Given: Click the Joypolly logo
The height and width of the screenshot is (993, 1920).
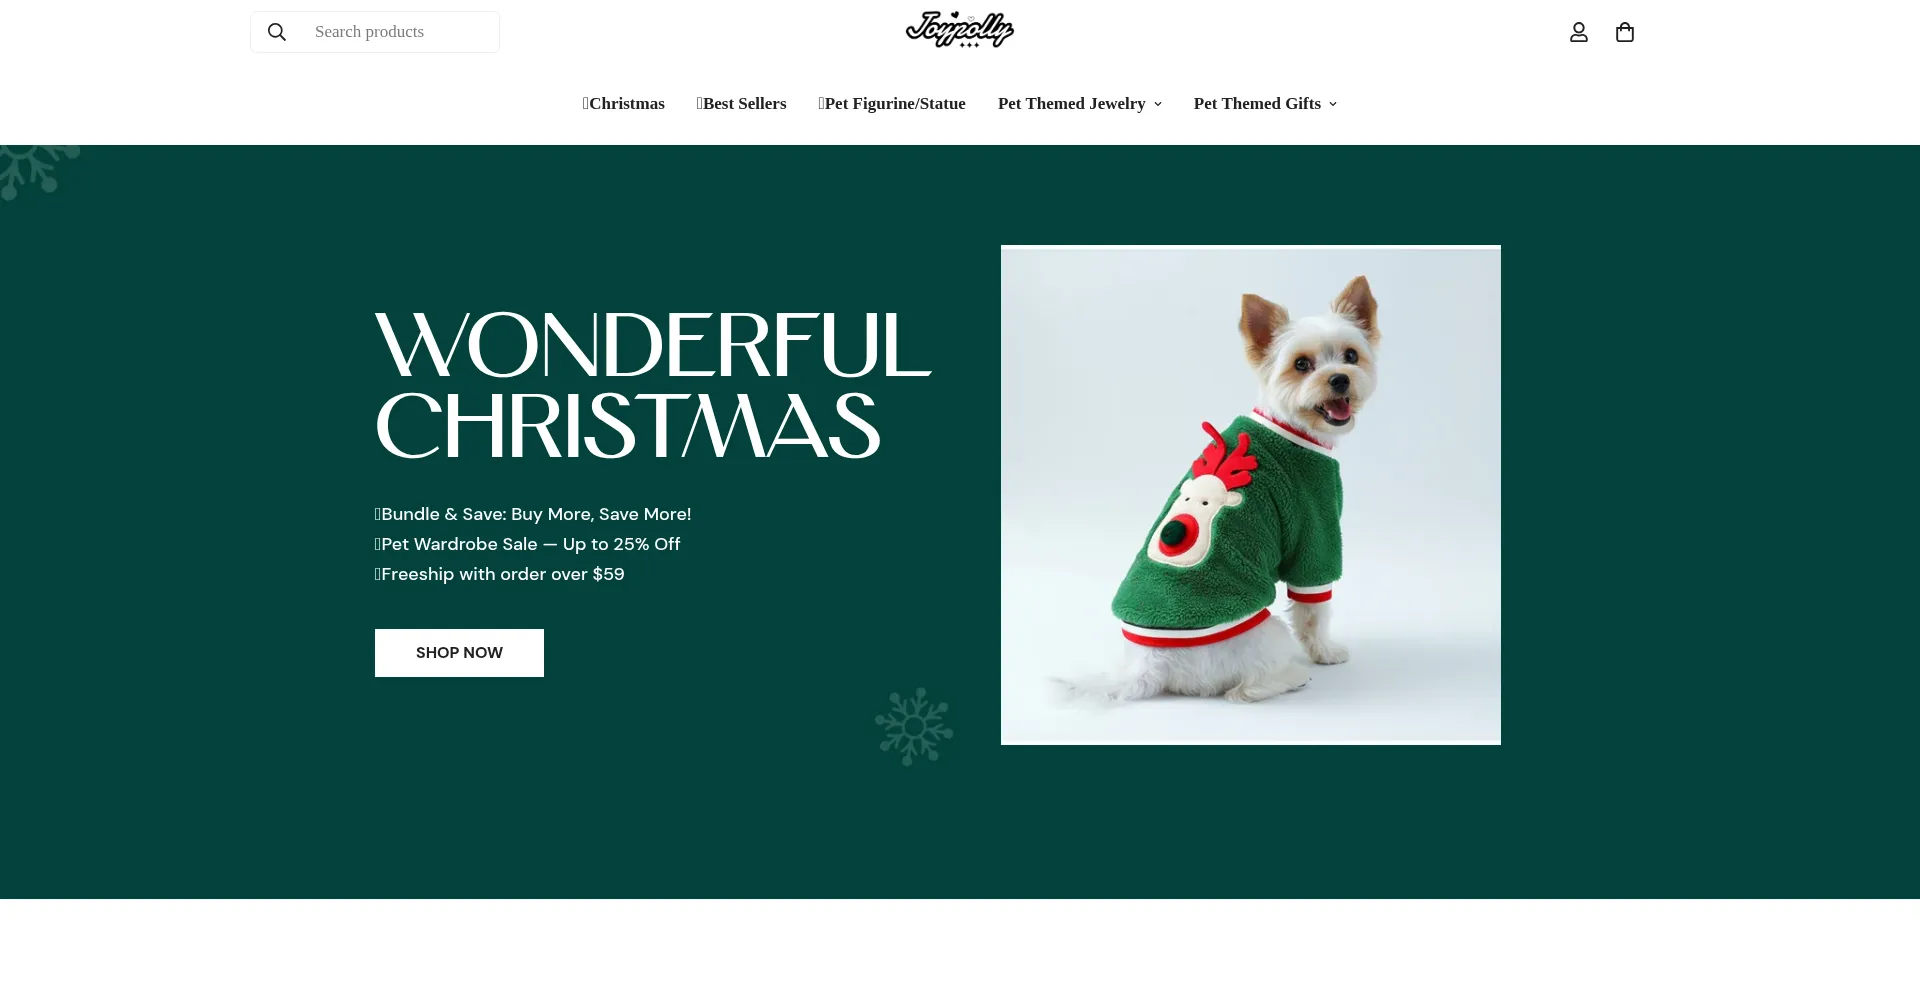Looking at the screenshot, I should pos(960,30).
